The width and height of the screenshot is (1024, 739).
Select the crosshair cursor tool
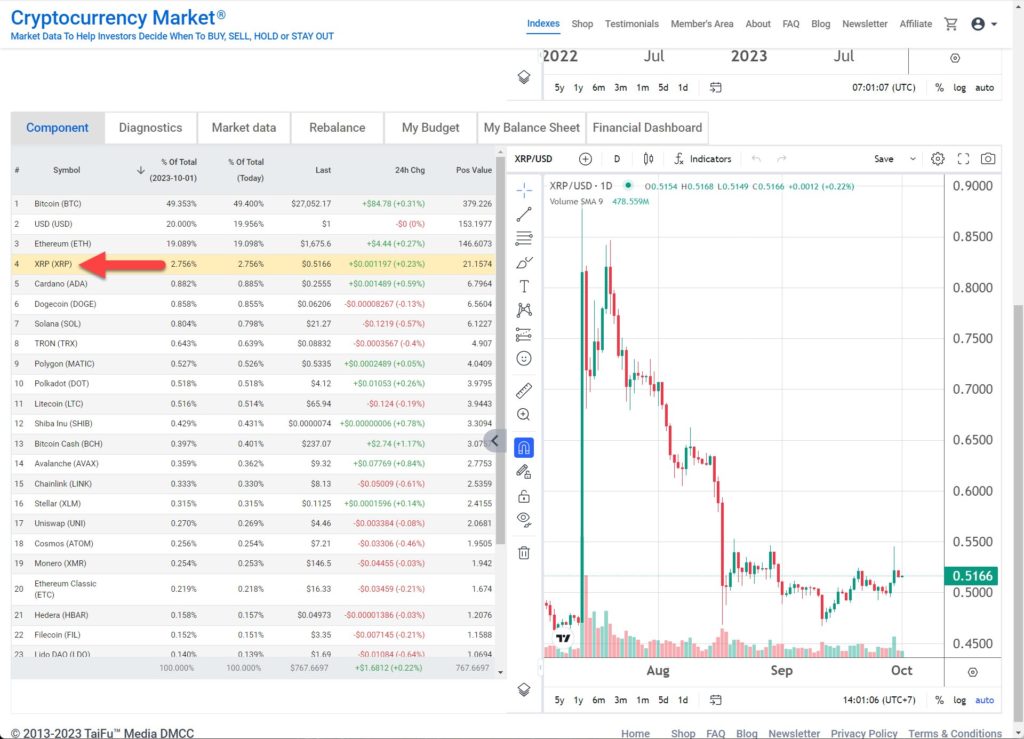click(x=524, y=190)
